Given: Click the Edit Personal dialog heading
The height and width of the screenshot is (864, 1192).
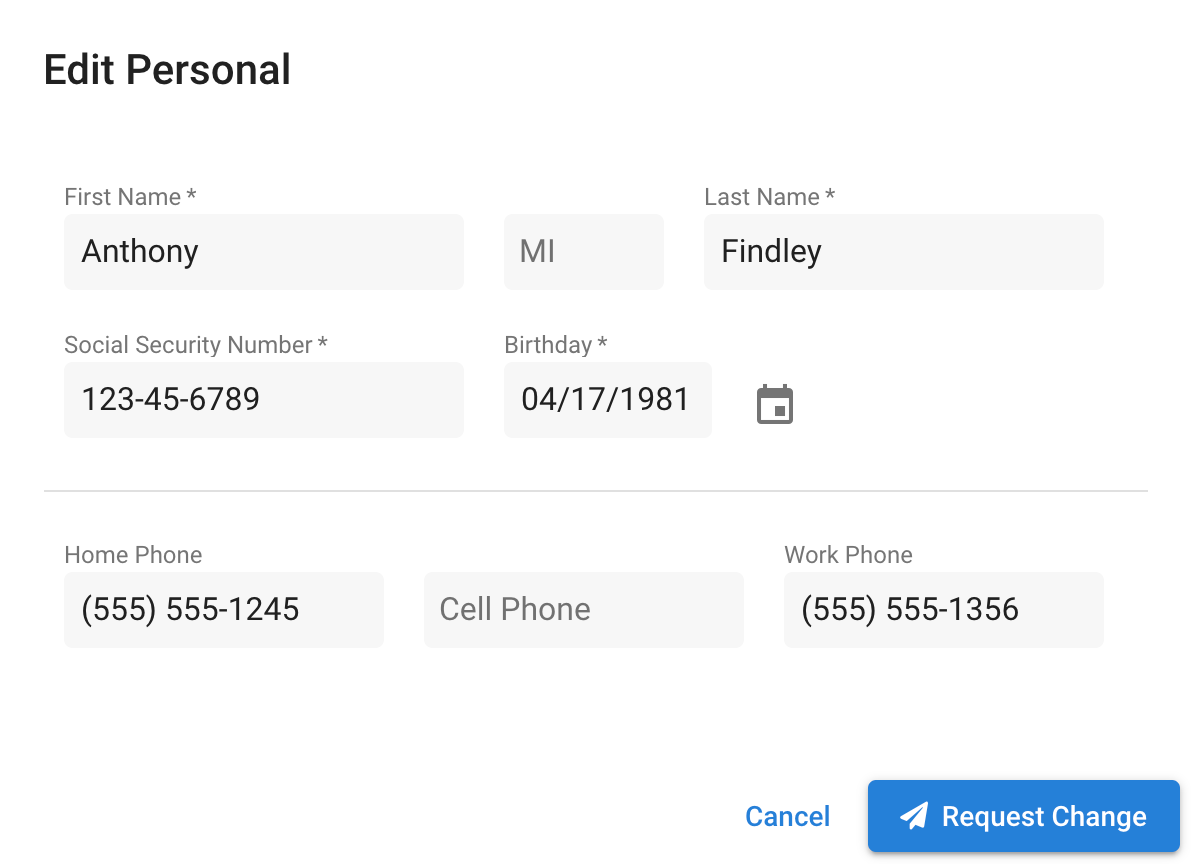Looking at the screenshot, I should click(167, 70).
